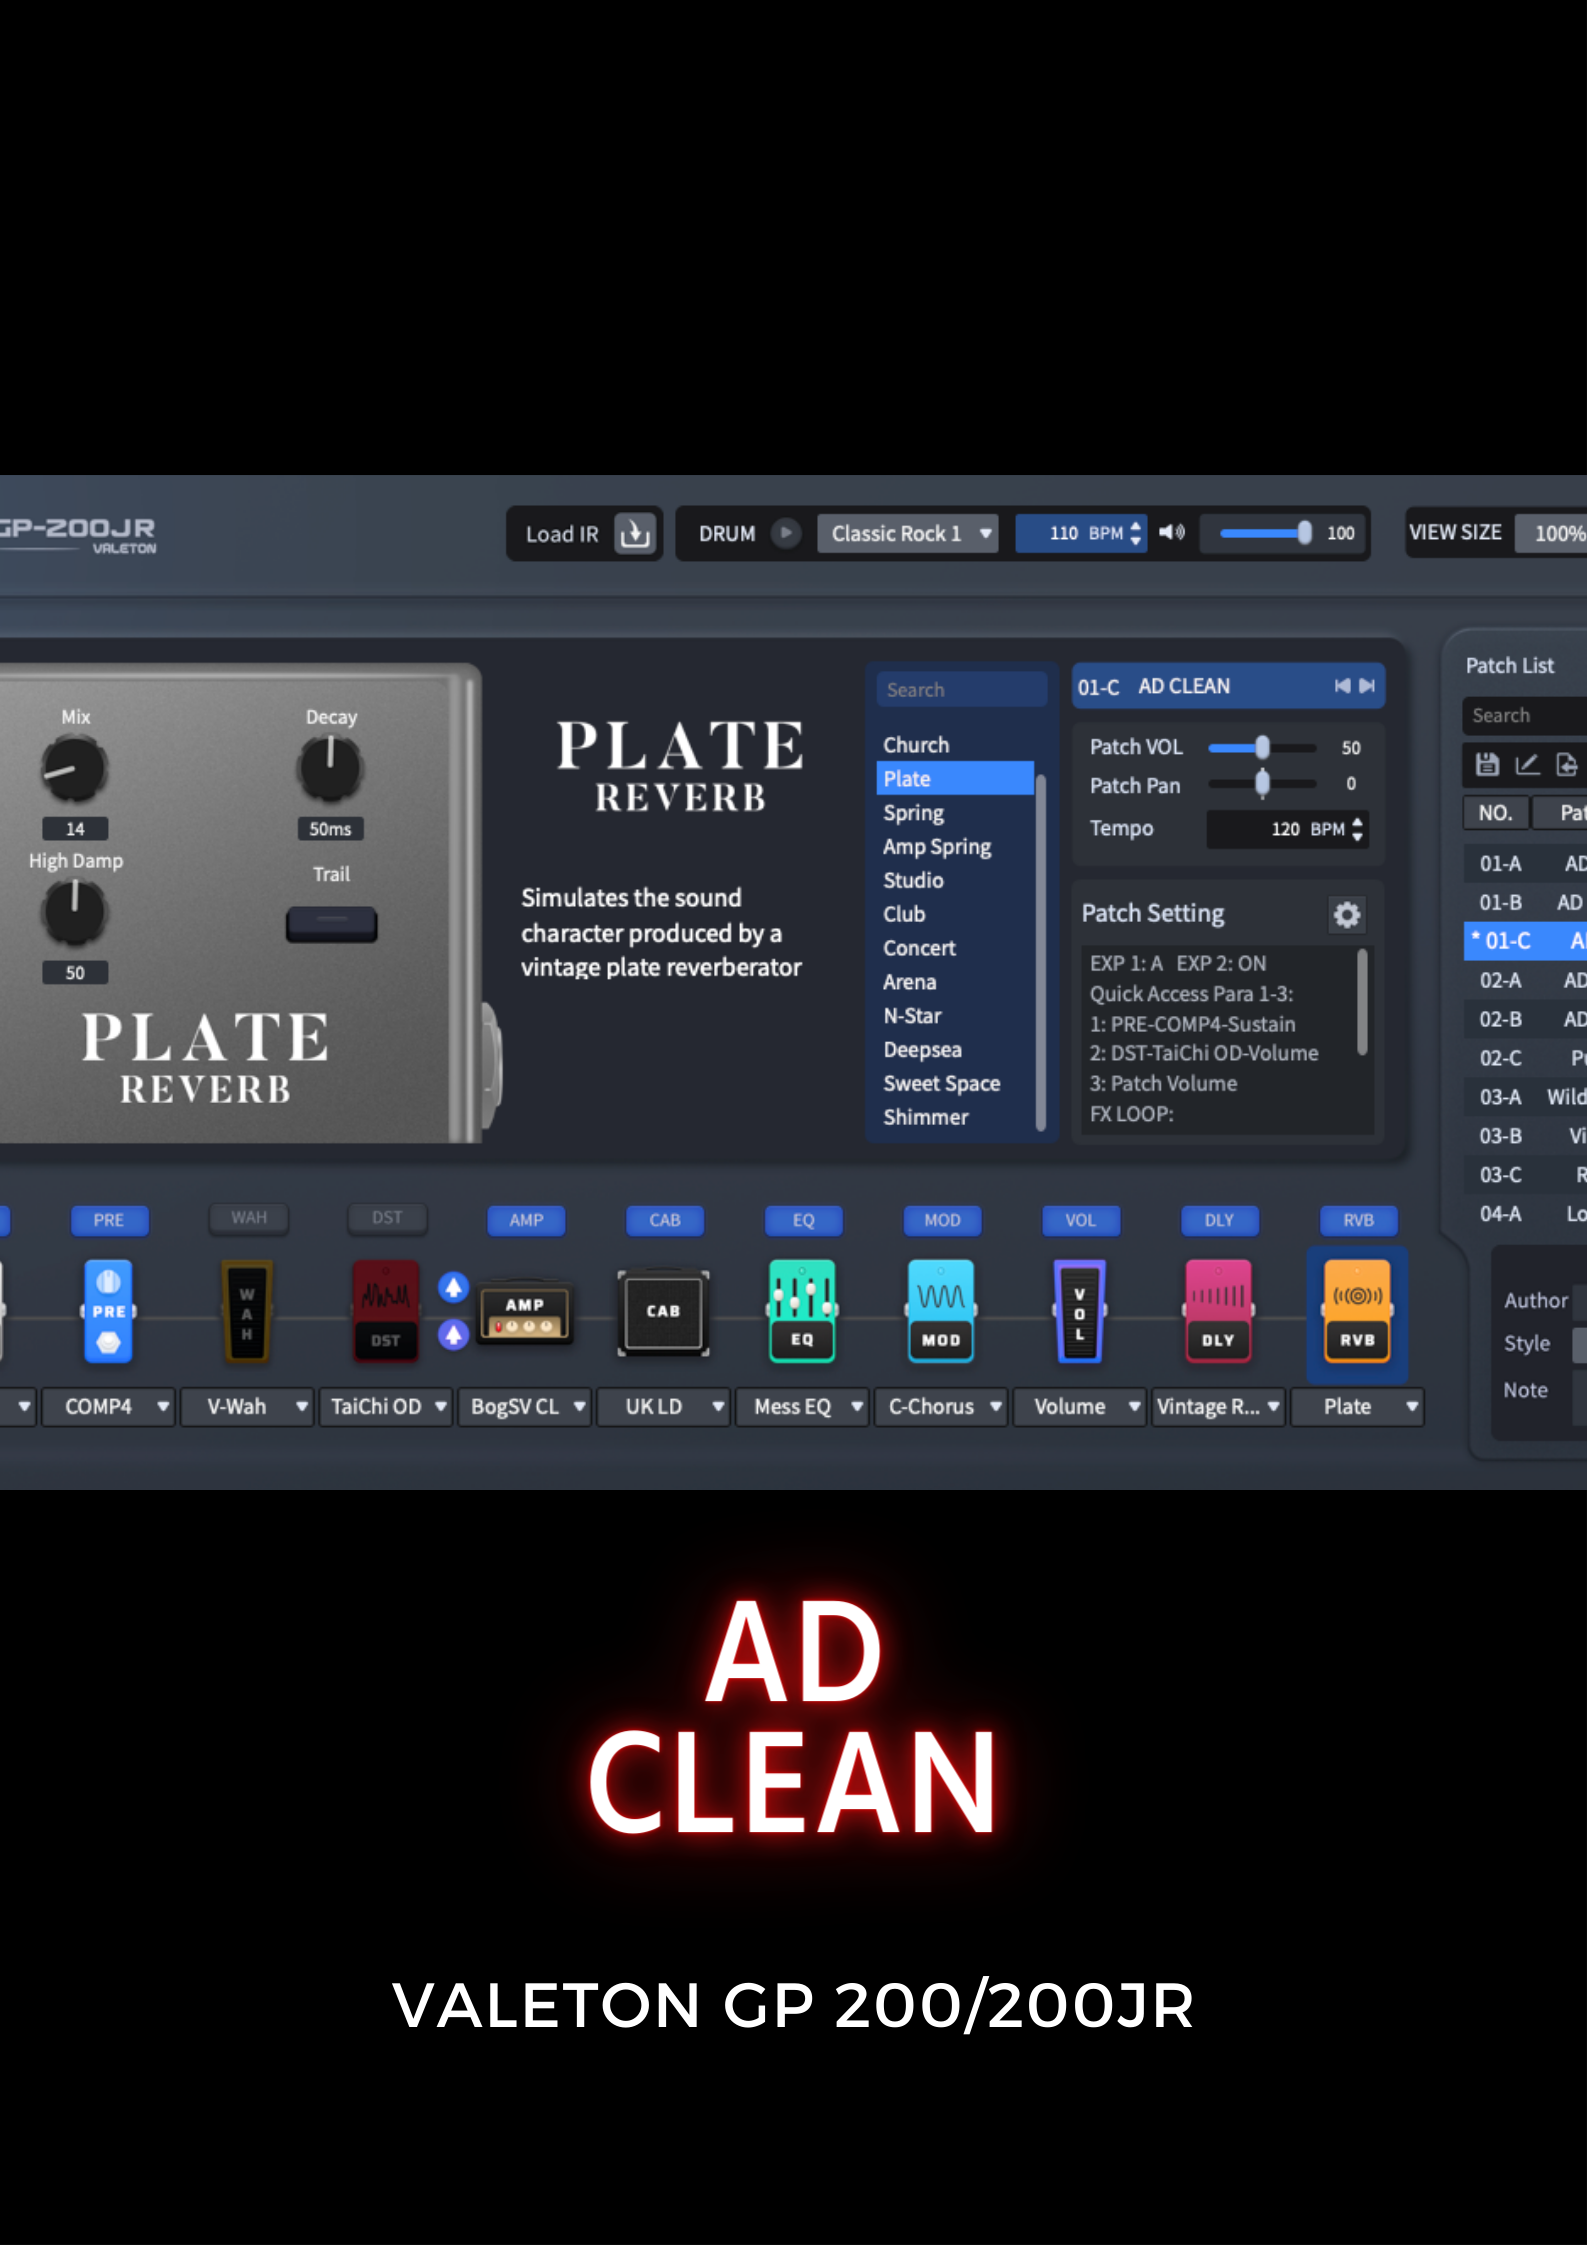The height and width of the screenshot is (2245, 1587).
Task: Select the pink DLY pedal icon
Action: point(1218,1311)
